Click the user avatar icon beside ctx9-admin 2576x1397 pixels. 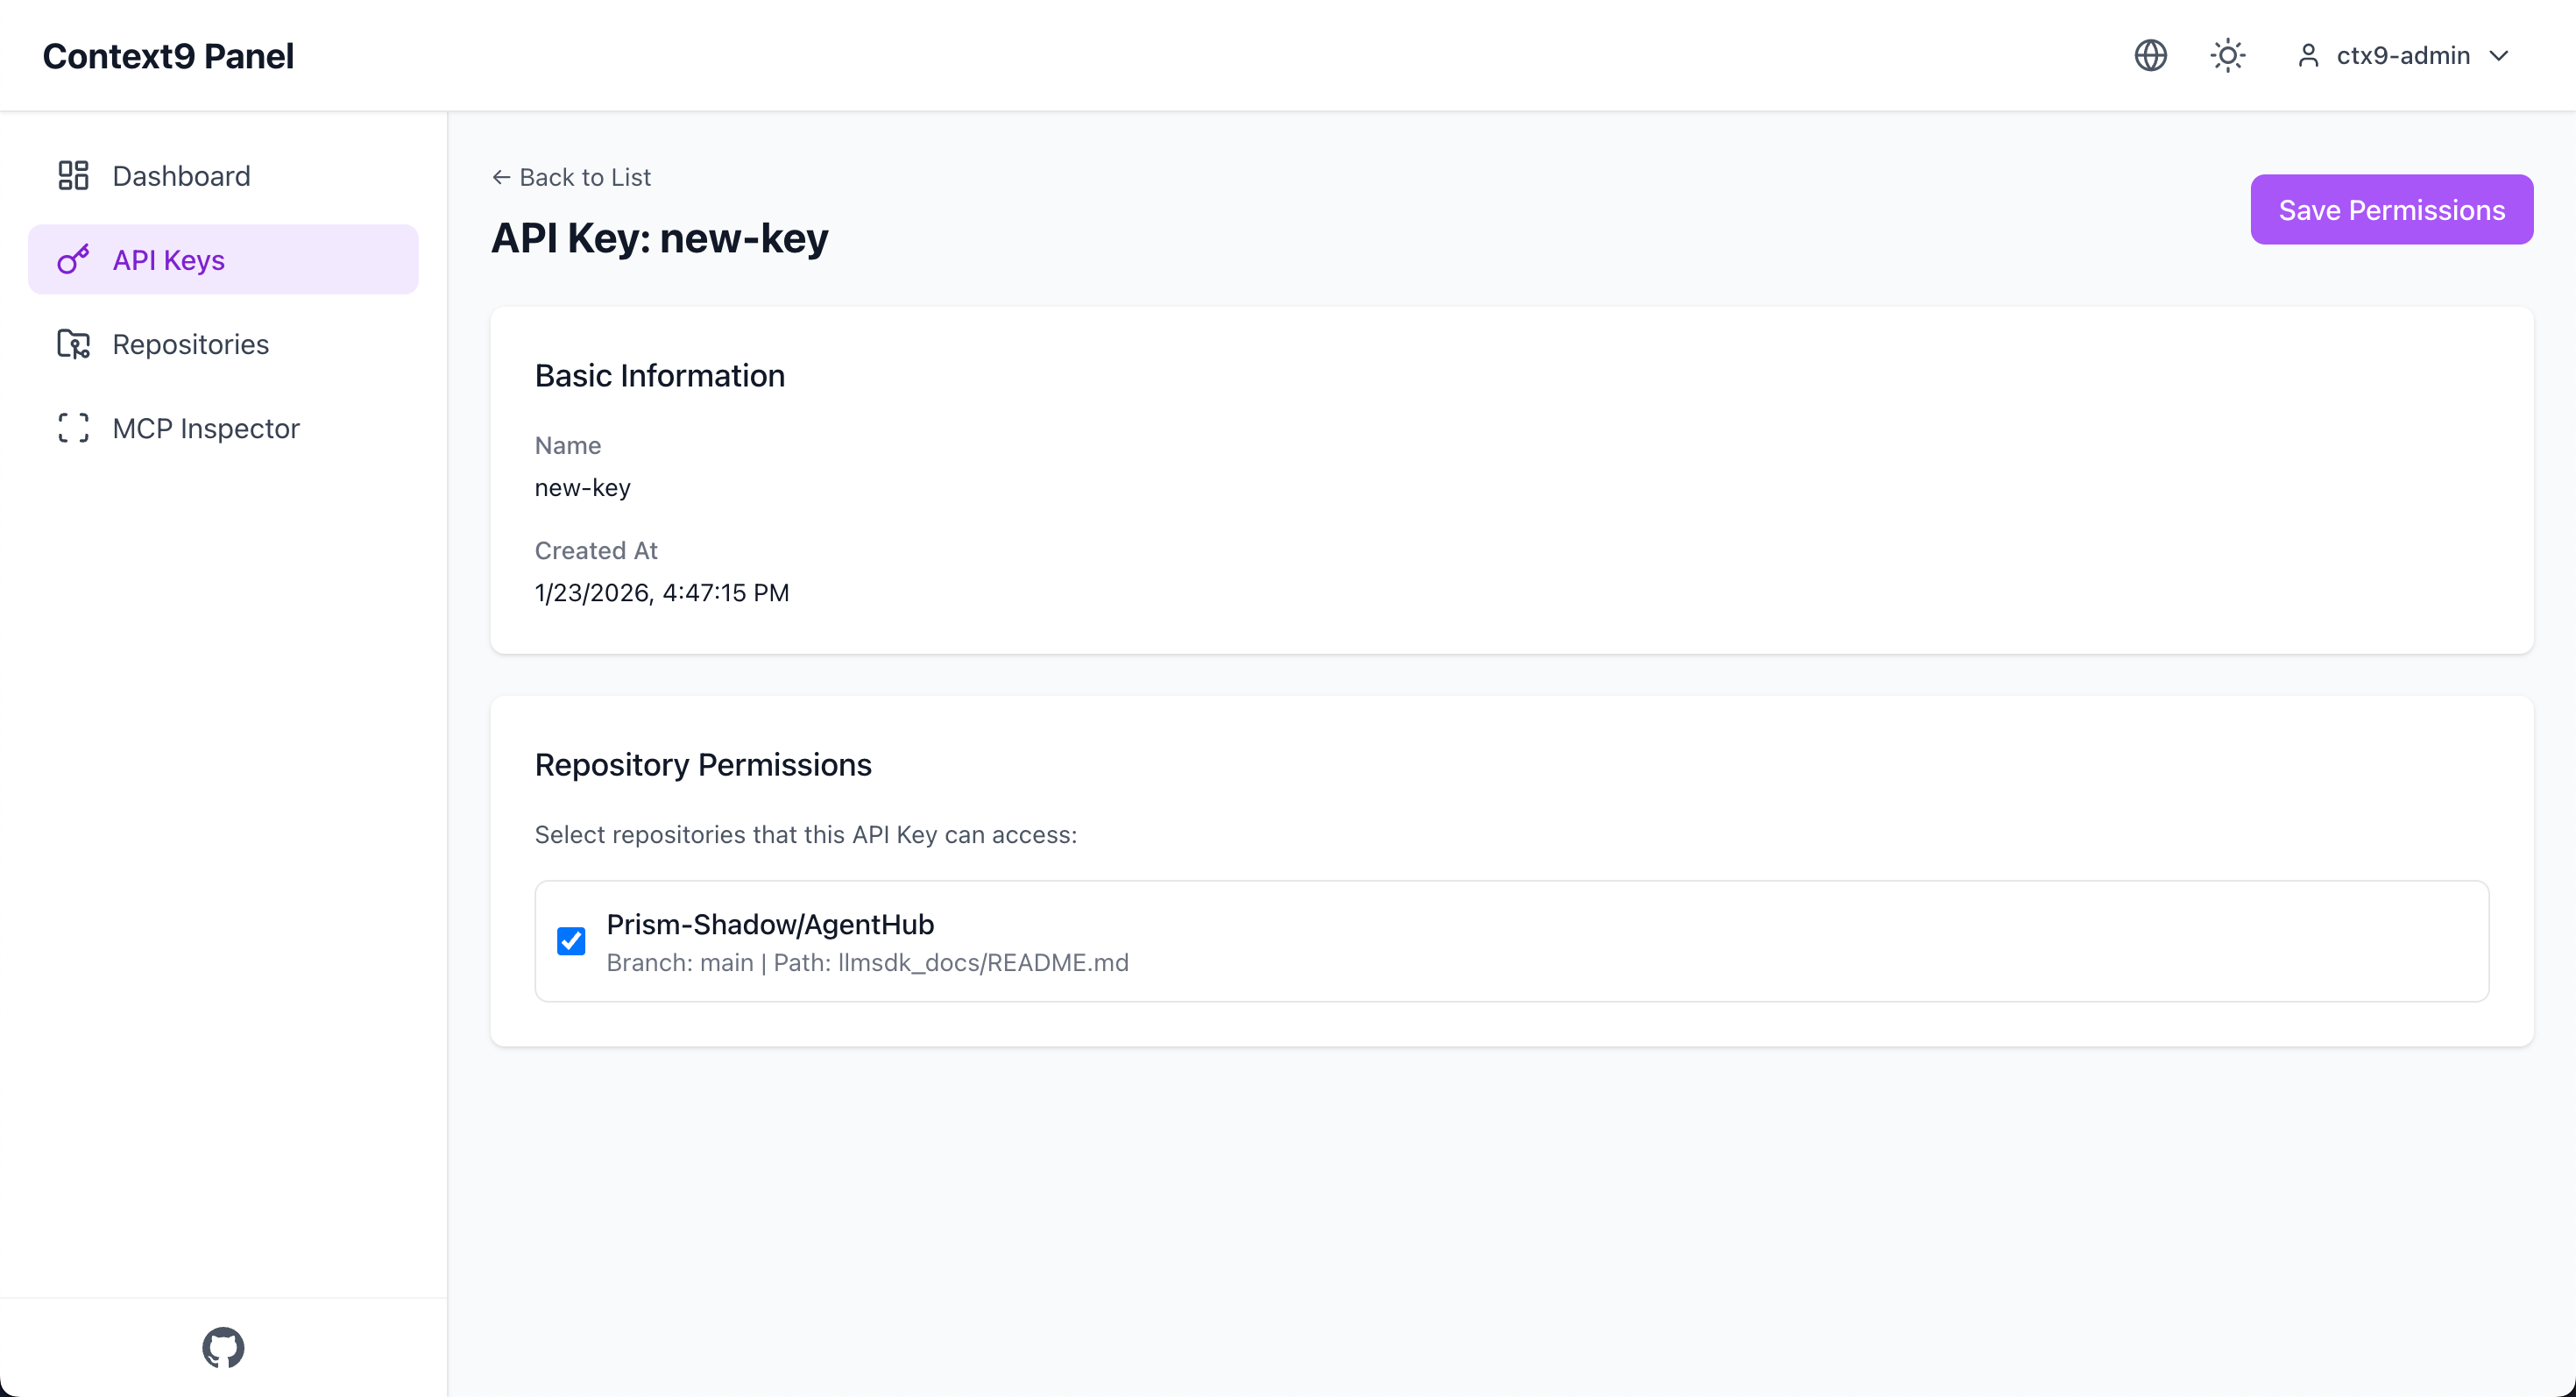click(x=2308, y=55)
